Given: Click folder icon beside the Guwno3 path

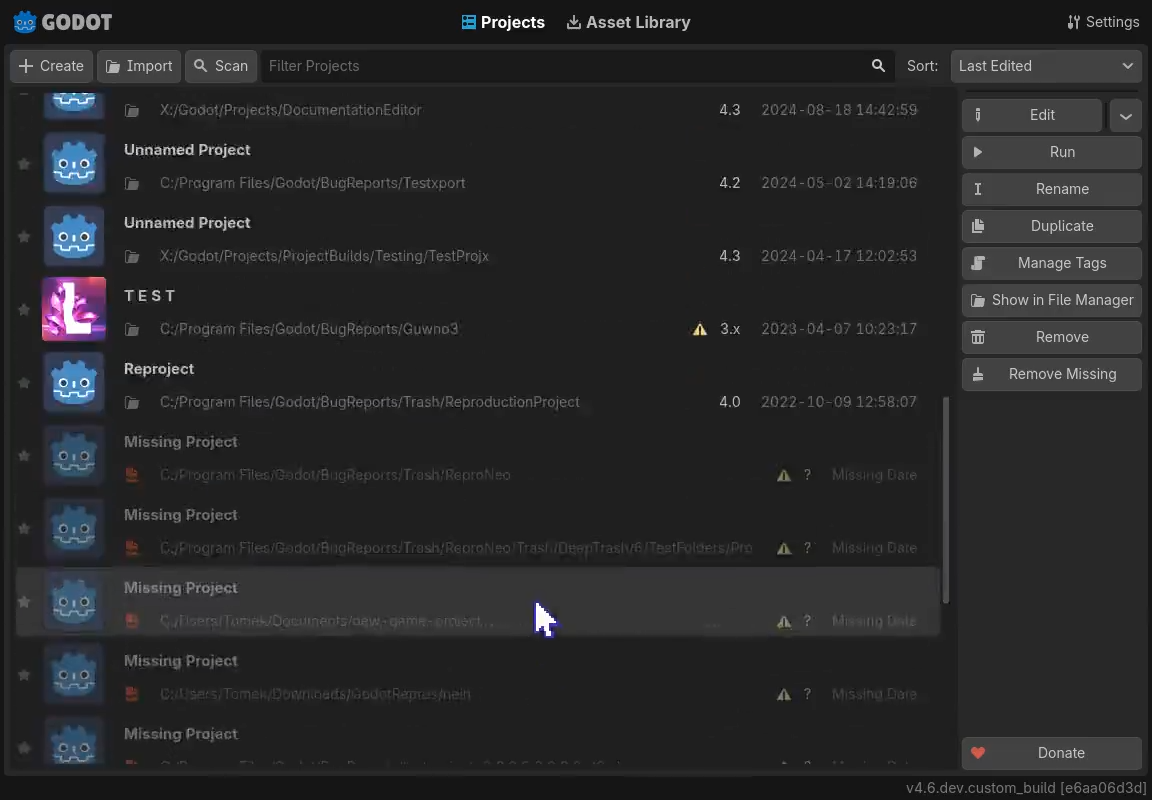Looking at the screenshot, I should (132, 330).
